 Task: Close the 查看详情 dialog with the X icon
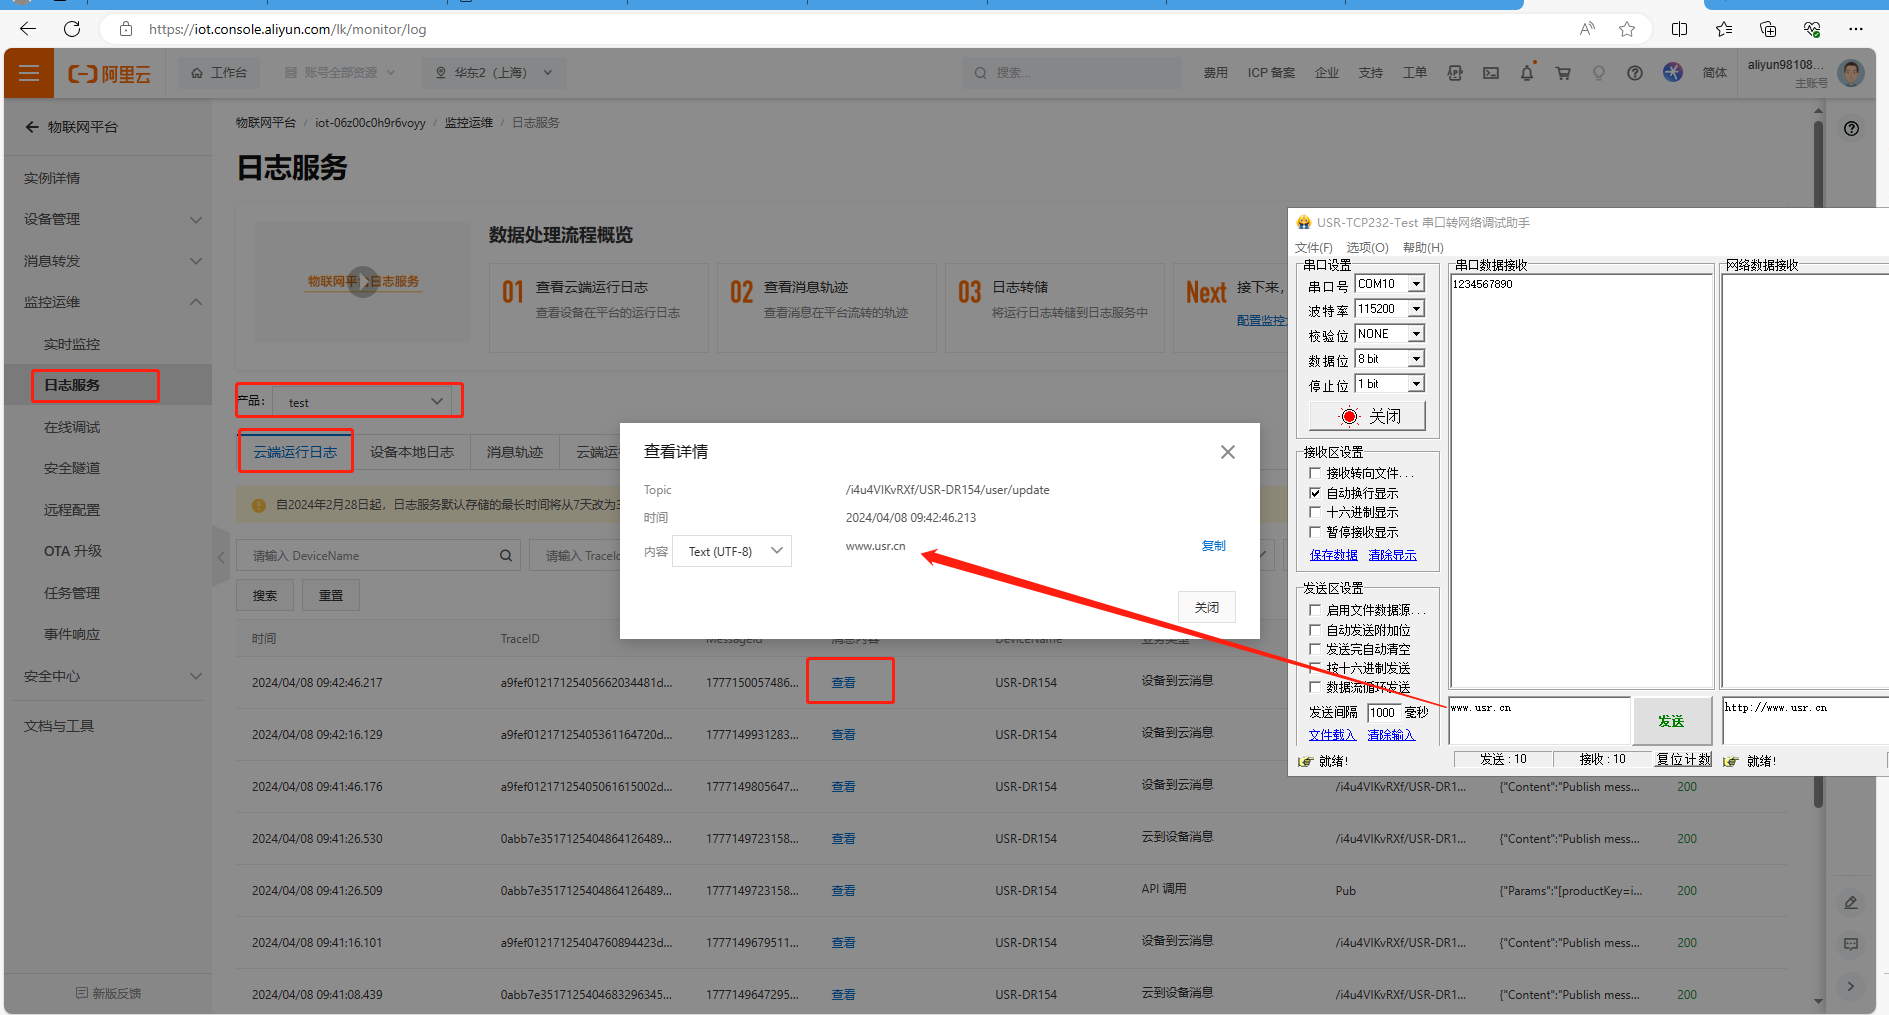point(1227,452)
